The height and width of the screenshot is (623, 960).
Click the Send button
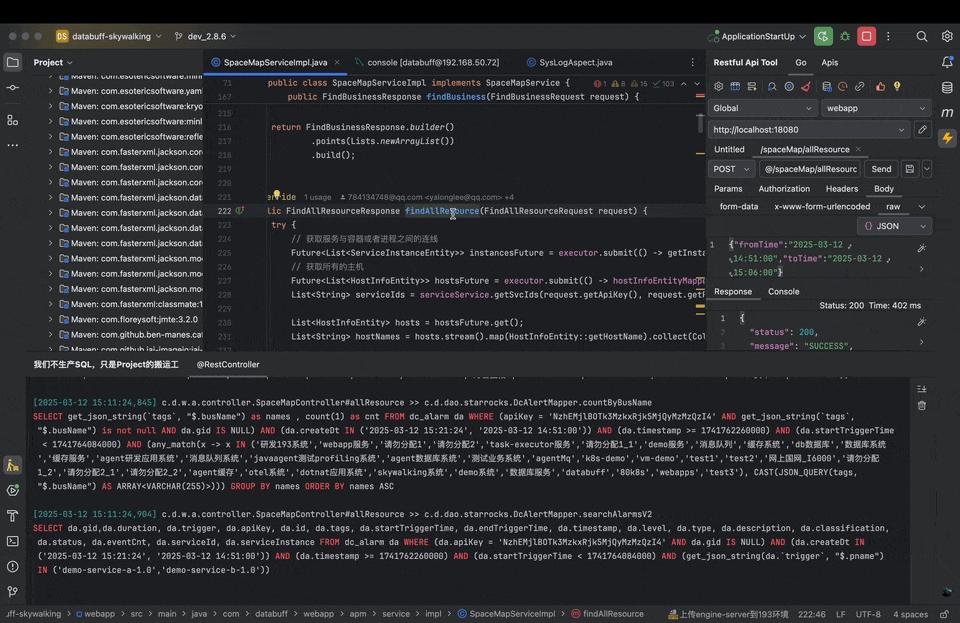(880, 169)
